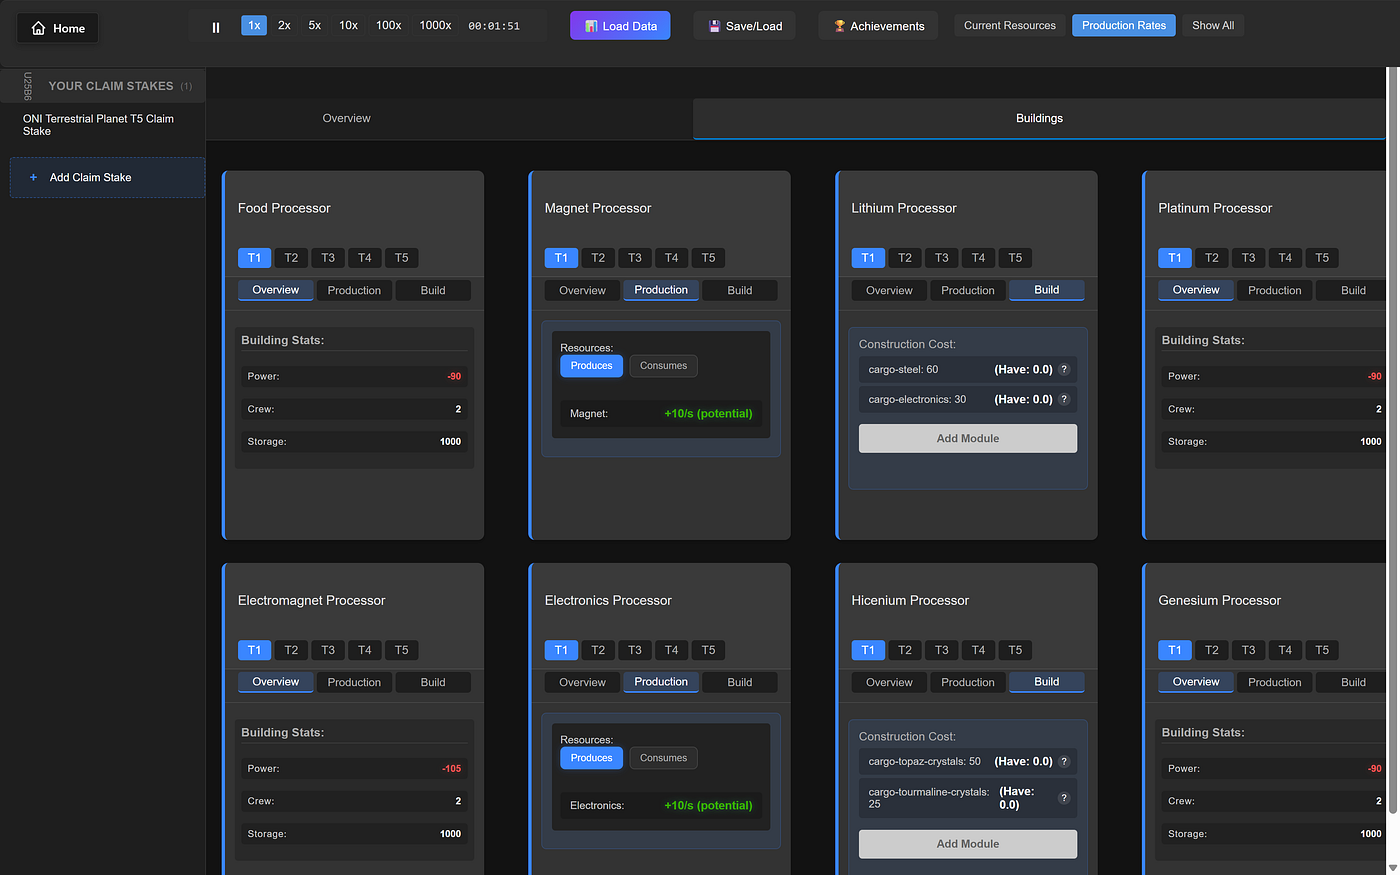
Task: Set simulation speed to 100x
Action: point(388,25)
